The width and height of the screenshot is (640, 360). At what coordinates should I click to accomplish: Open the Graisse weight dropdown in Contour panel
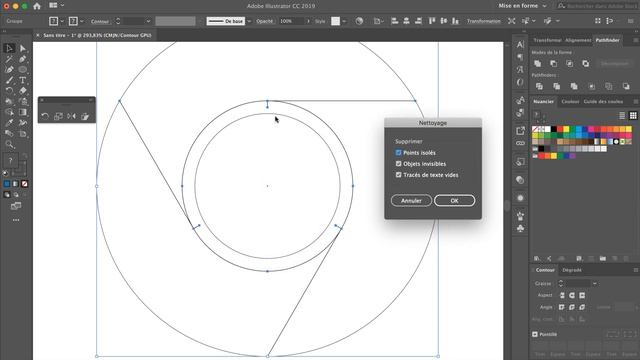(595, 283)
